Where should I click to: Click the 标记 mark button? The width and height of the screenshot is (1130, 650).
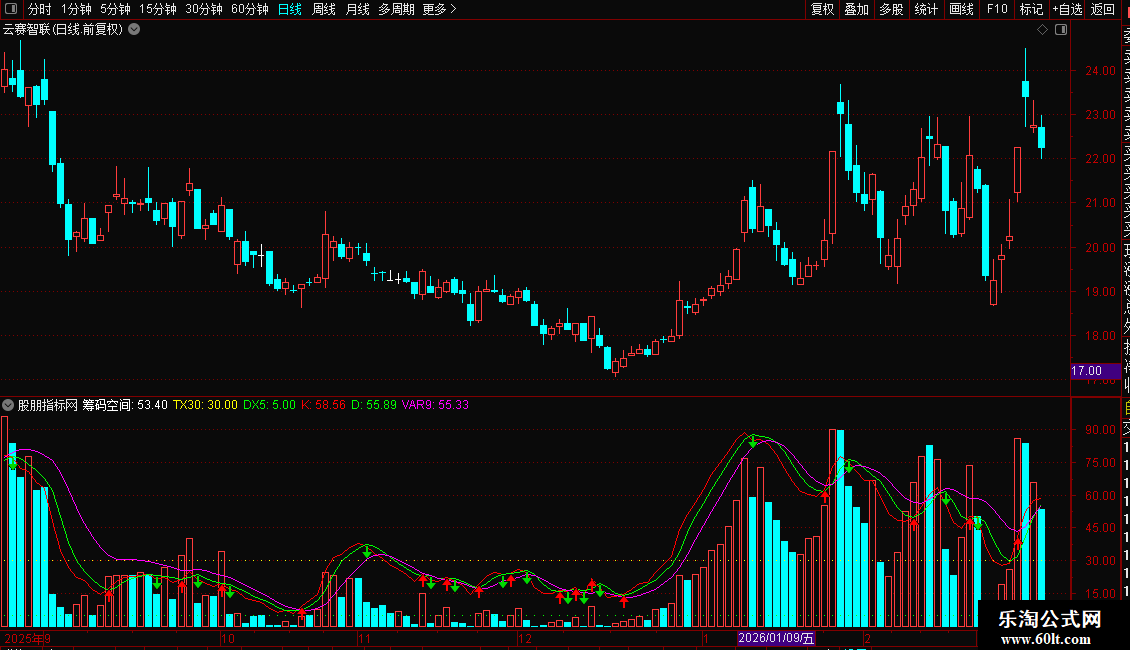click(1031, 9)
